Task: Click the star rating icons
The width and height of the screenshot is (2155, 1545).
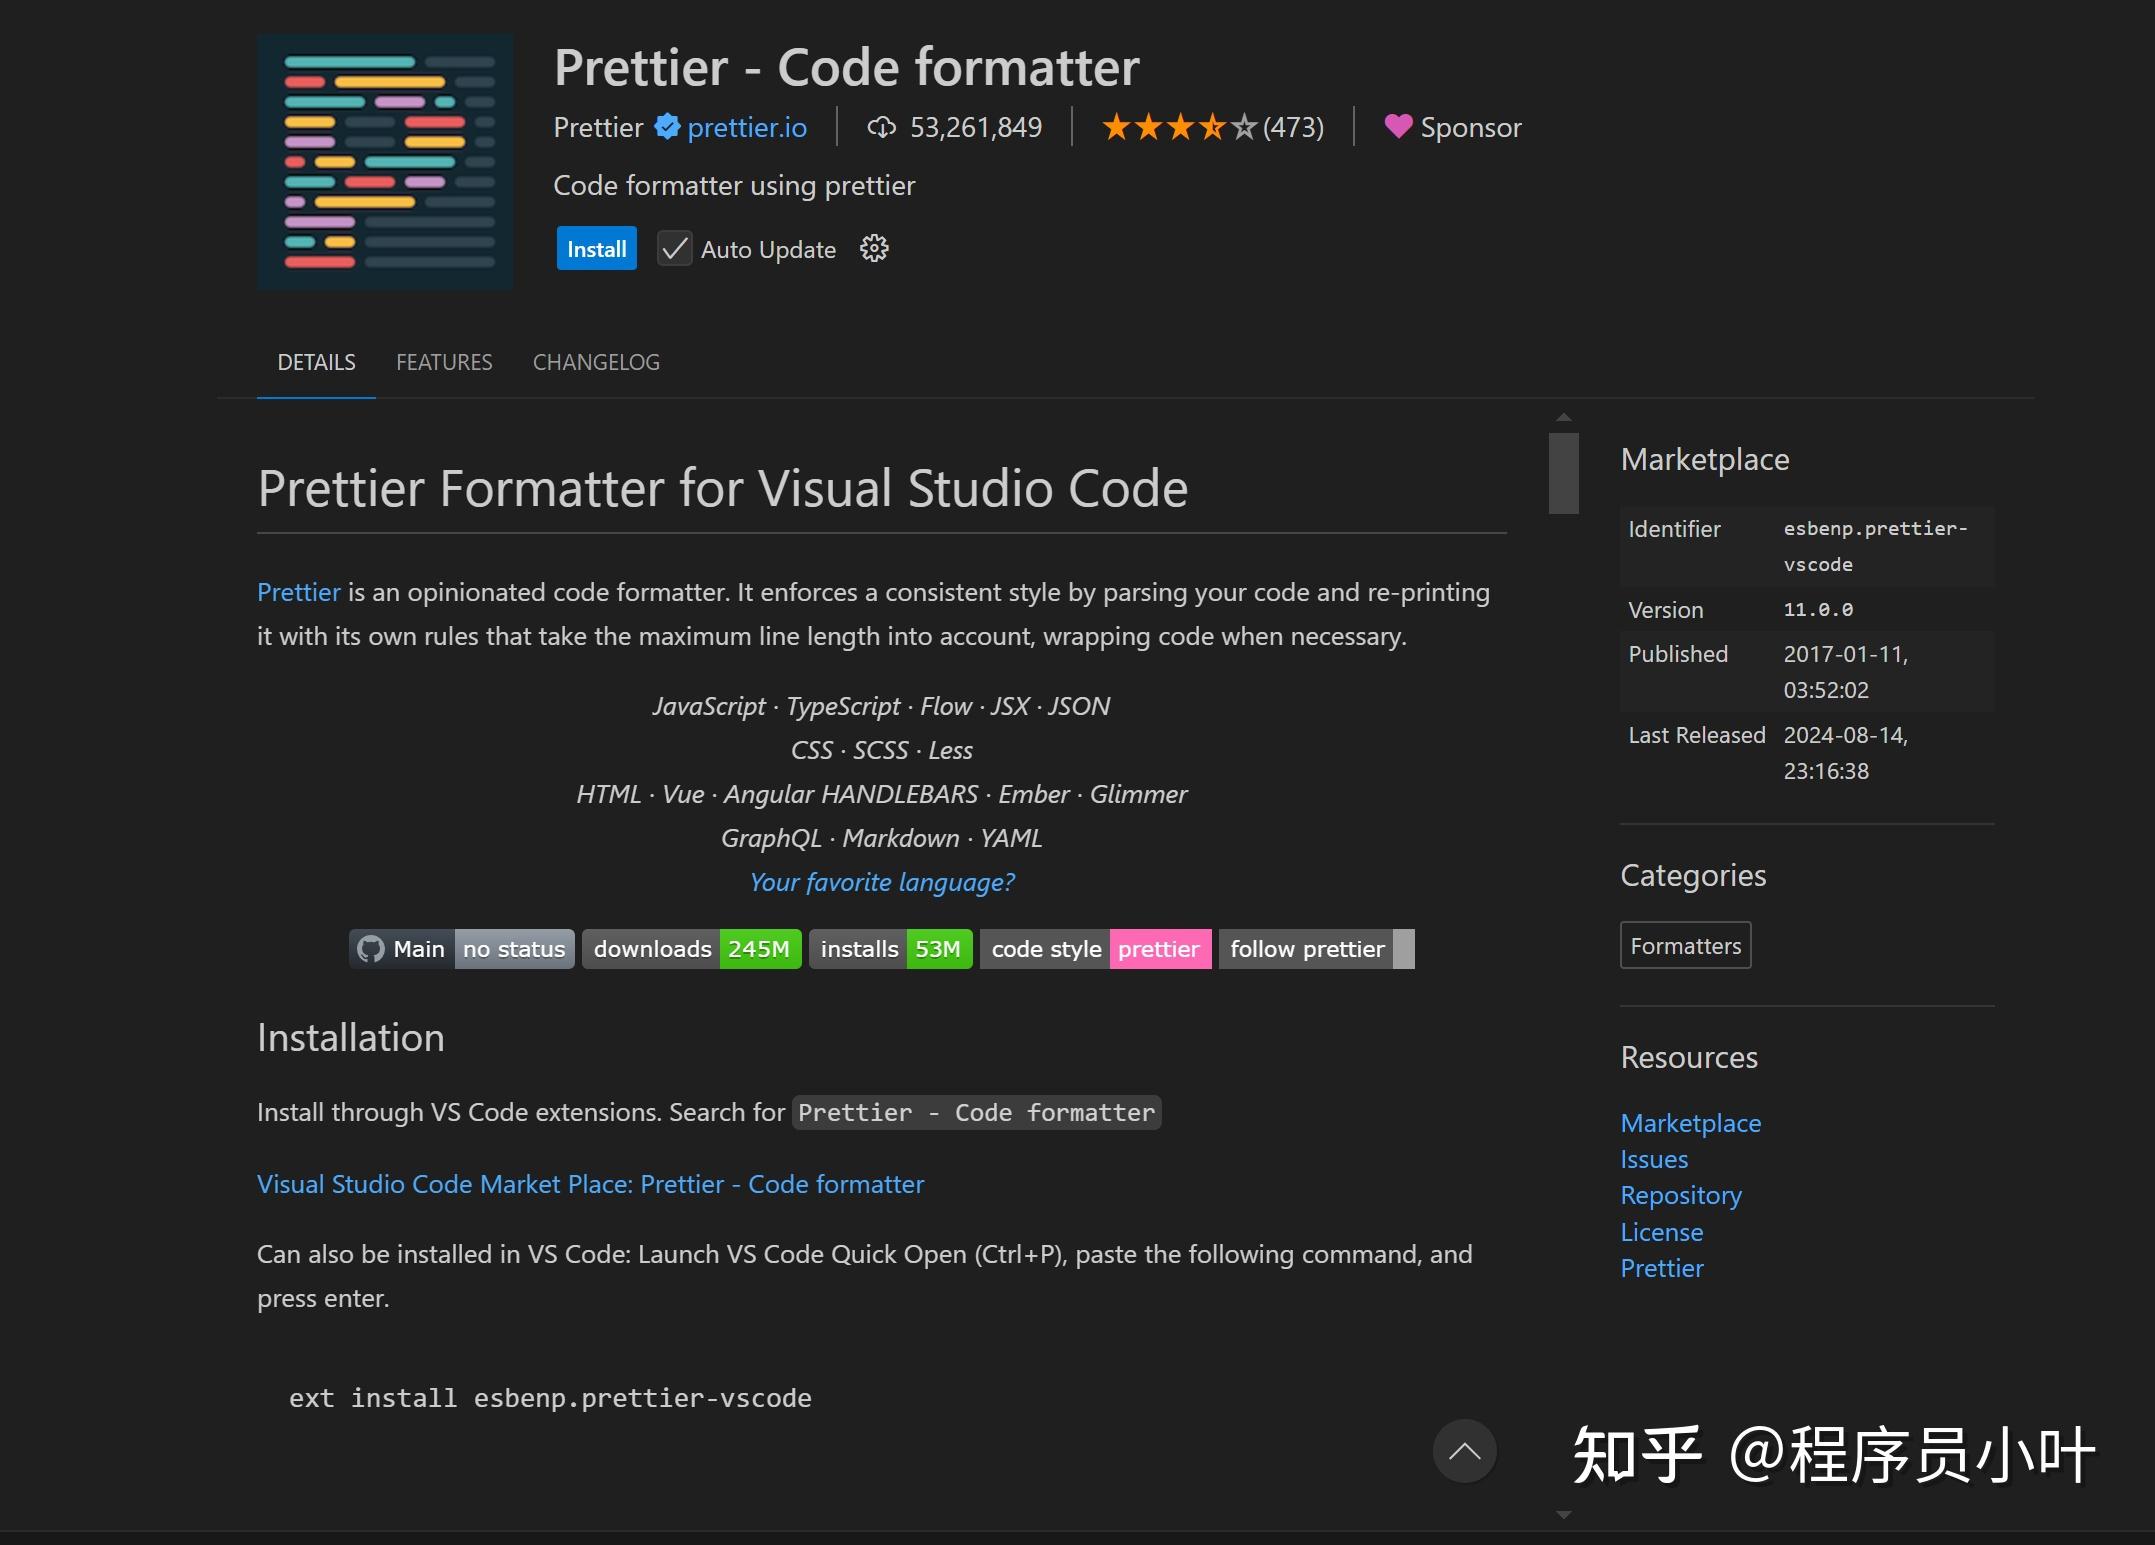Action: (x=1179, y=127)
